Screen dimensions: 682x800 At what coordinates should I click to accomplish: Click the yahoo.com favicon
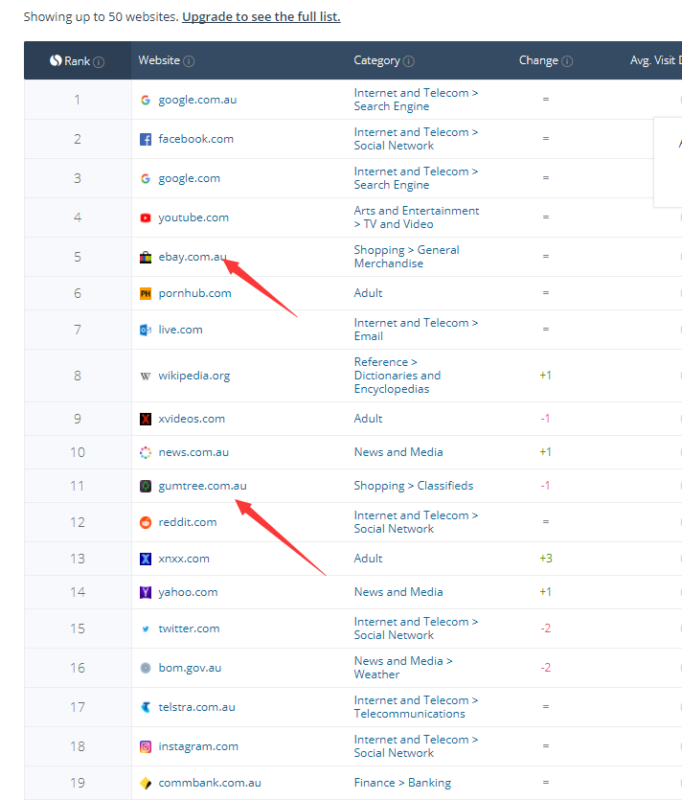(145, 592)
